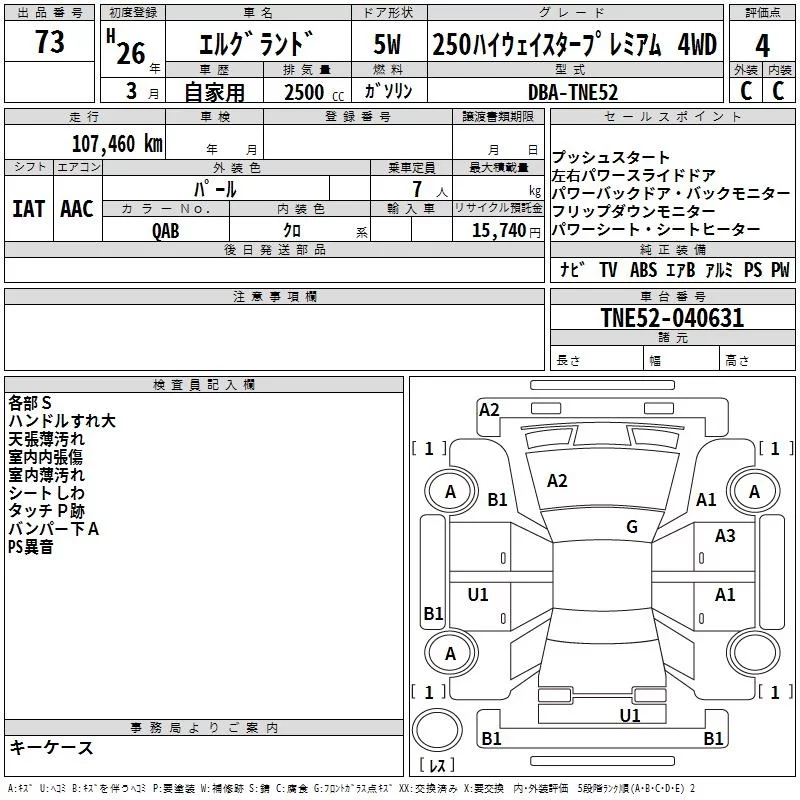Click the 注意事項欄 section header

click(x=275, y=296)
